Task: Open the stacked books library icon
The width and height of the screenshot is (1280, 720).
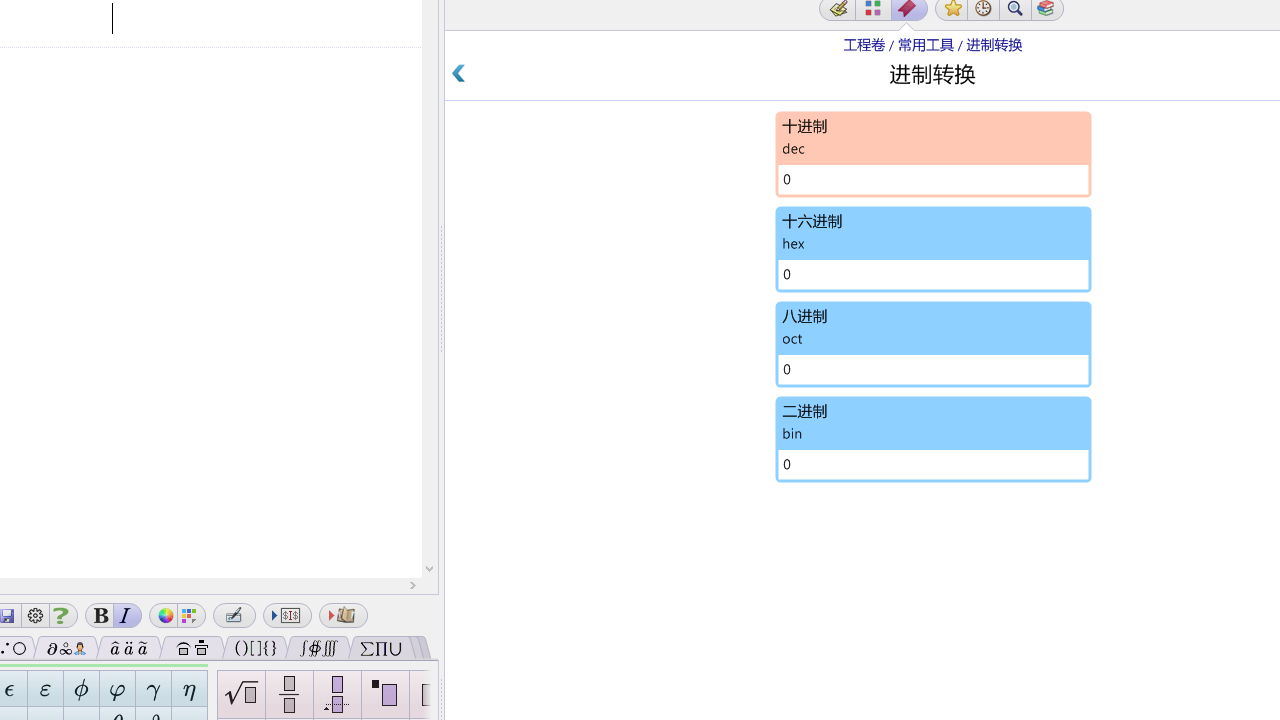Action: click(x=1046, y=9)
